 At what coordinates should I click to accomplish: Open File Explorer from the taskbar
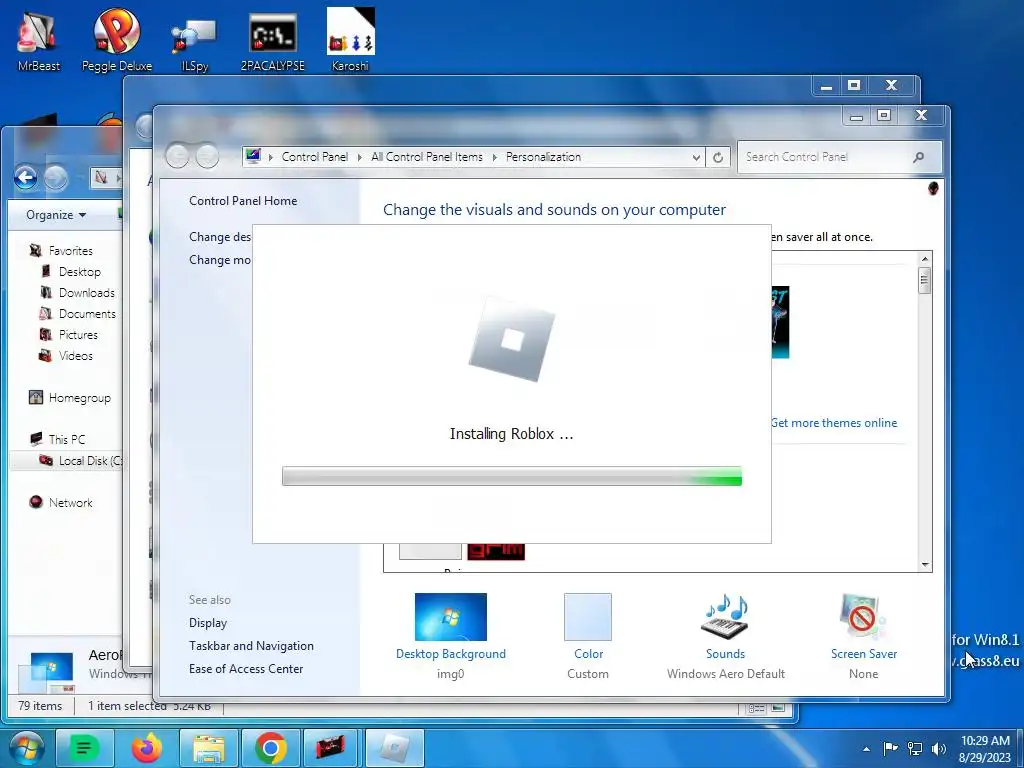208,748
